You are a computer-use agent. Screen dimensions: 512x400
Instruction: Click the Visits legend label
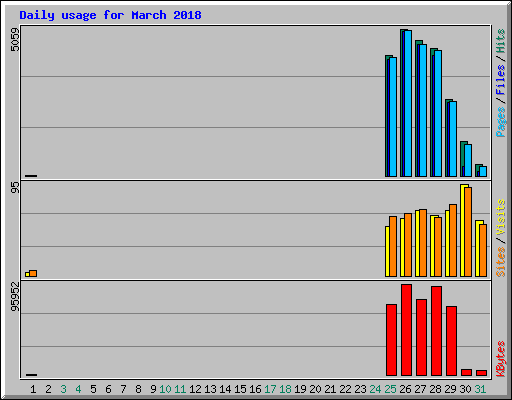501,217
